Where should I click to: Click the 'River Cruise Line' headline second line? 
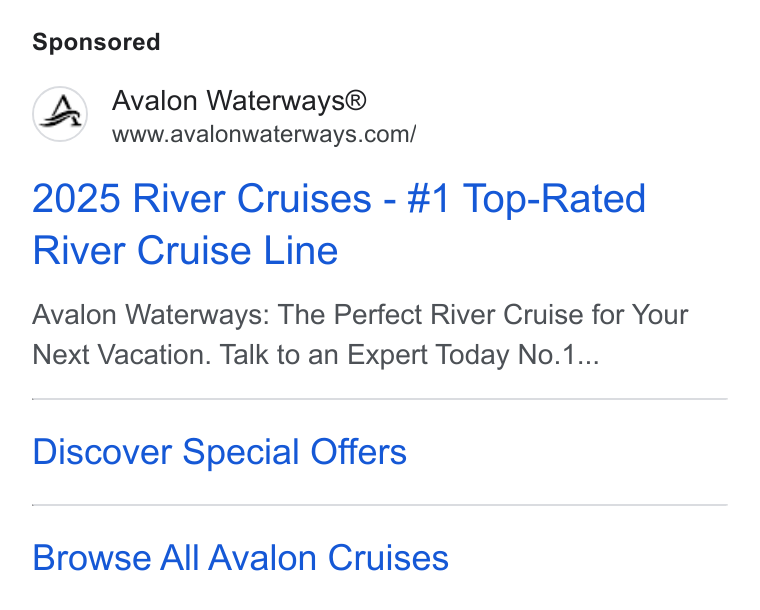(185, 250)
